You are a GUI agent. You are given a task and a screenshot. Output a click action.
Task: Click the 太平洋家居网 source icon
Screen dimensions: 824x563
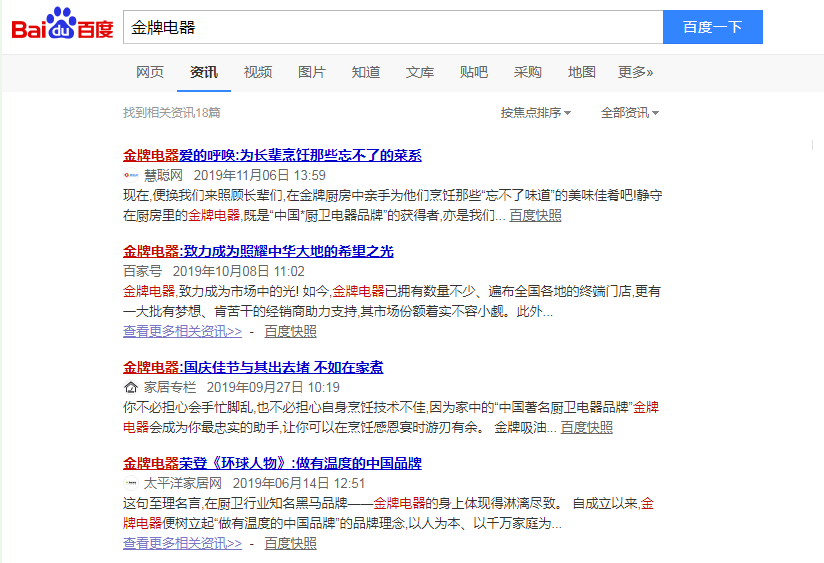pyautogui.click(x=131, y=483)
